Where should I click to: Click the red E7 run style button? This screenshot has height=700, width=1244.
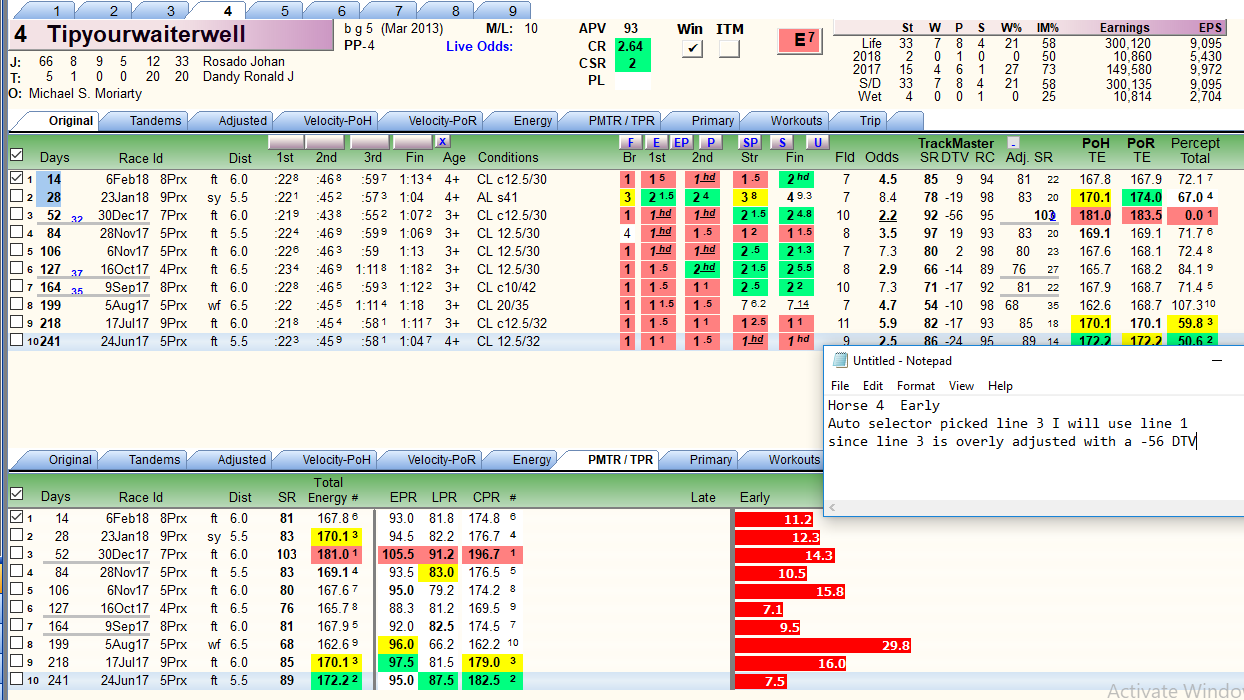(x=800, y=40)
